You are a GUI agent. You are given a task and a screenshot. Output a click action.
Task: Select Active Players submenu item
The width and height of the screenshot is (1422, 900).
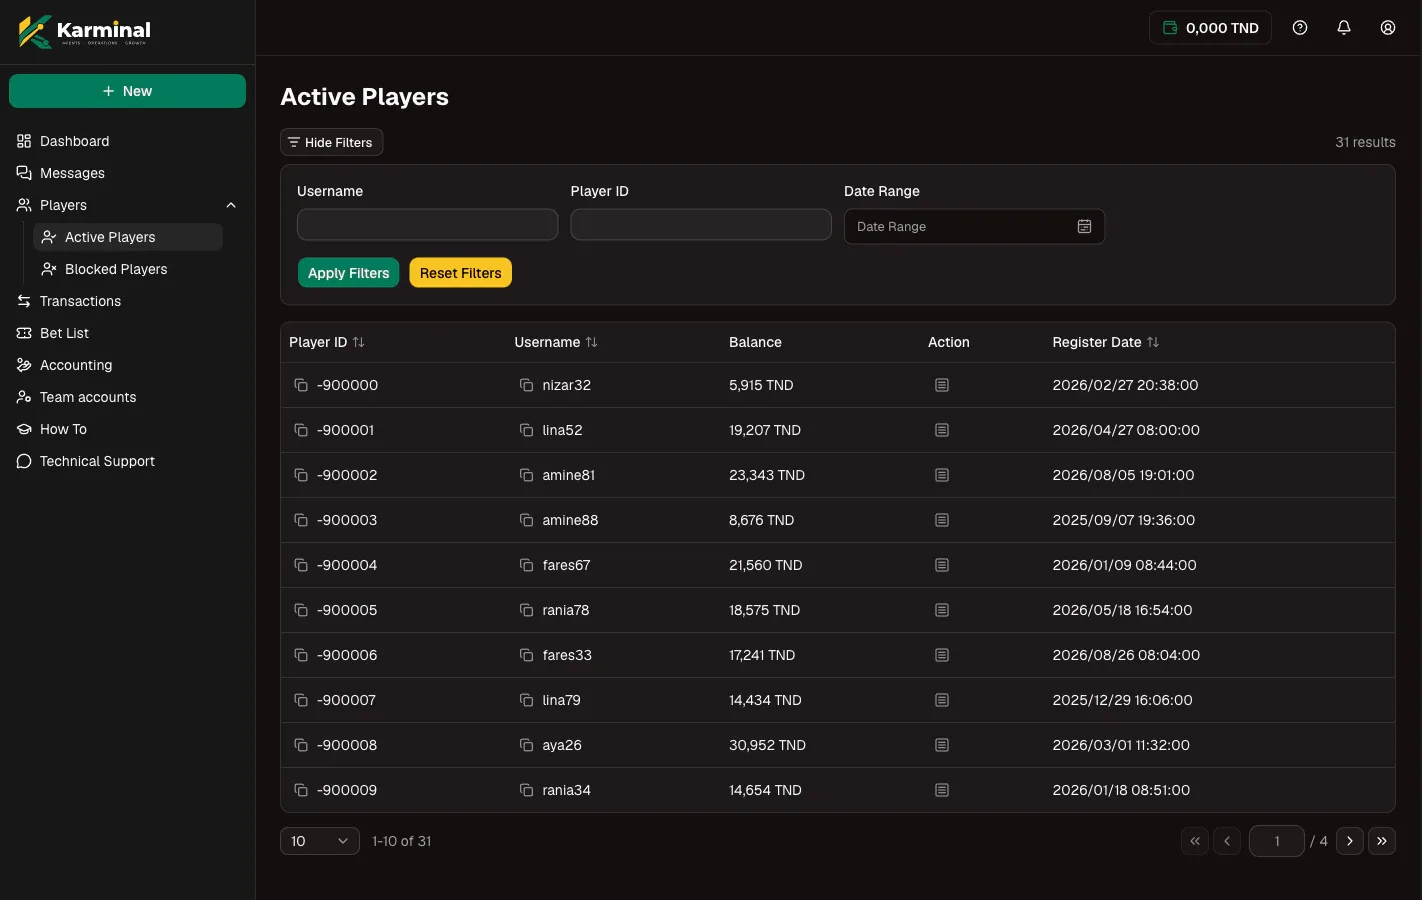pyautogui.click(x=128, y=237)
